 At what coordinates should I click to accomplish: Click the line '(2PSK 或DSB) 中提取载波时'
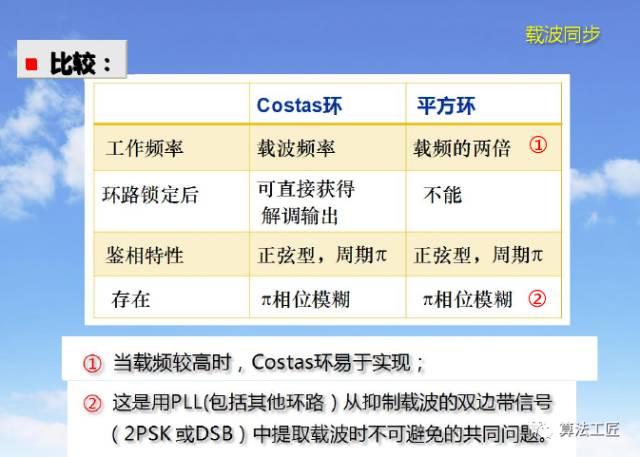tap(330, 434)
